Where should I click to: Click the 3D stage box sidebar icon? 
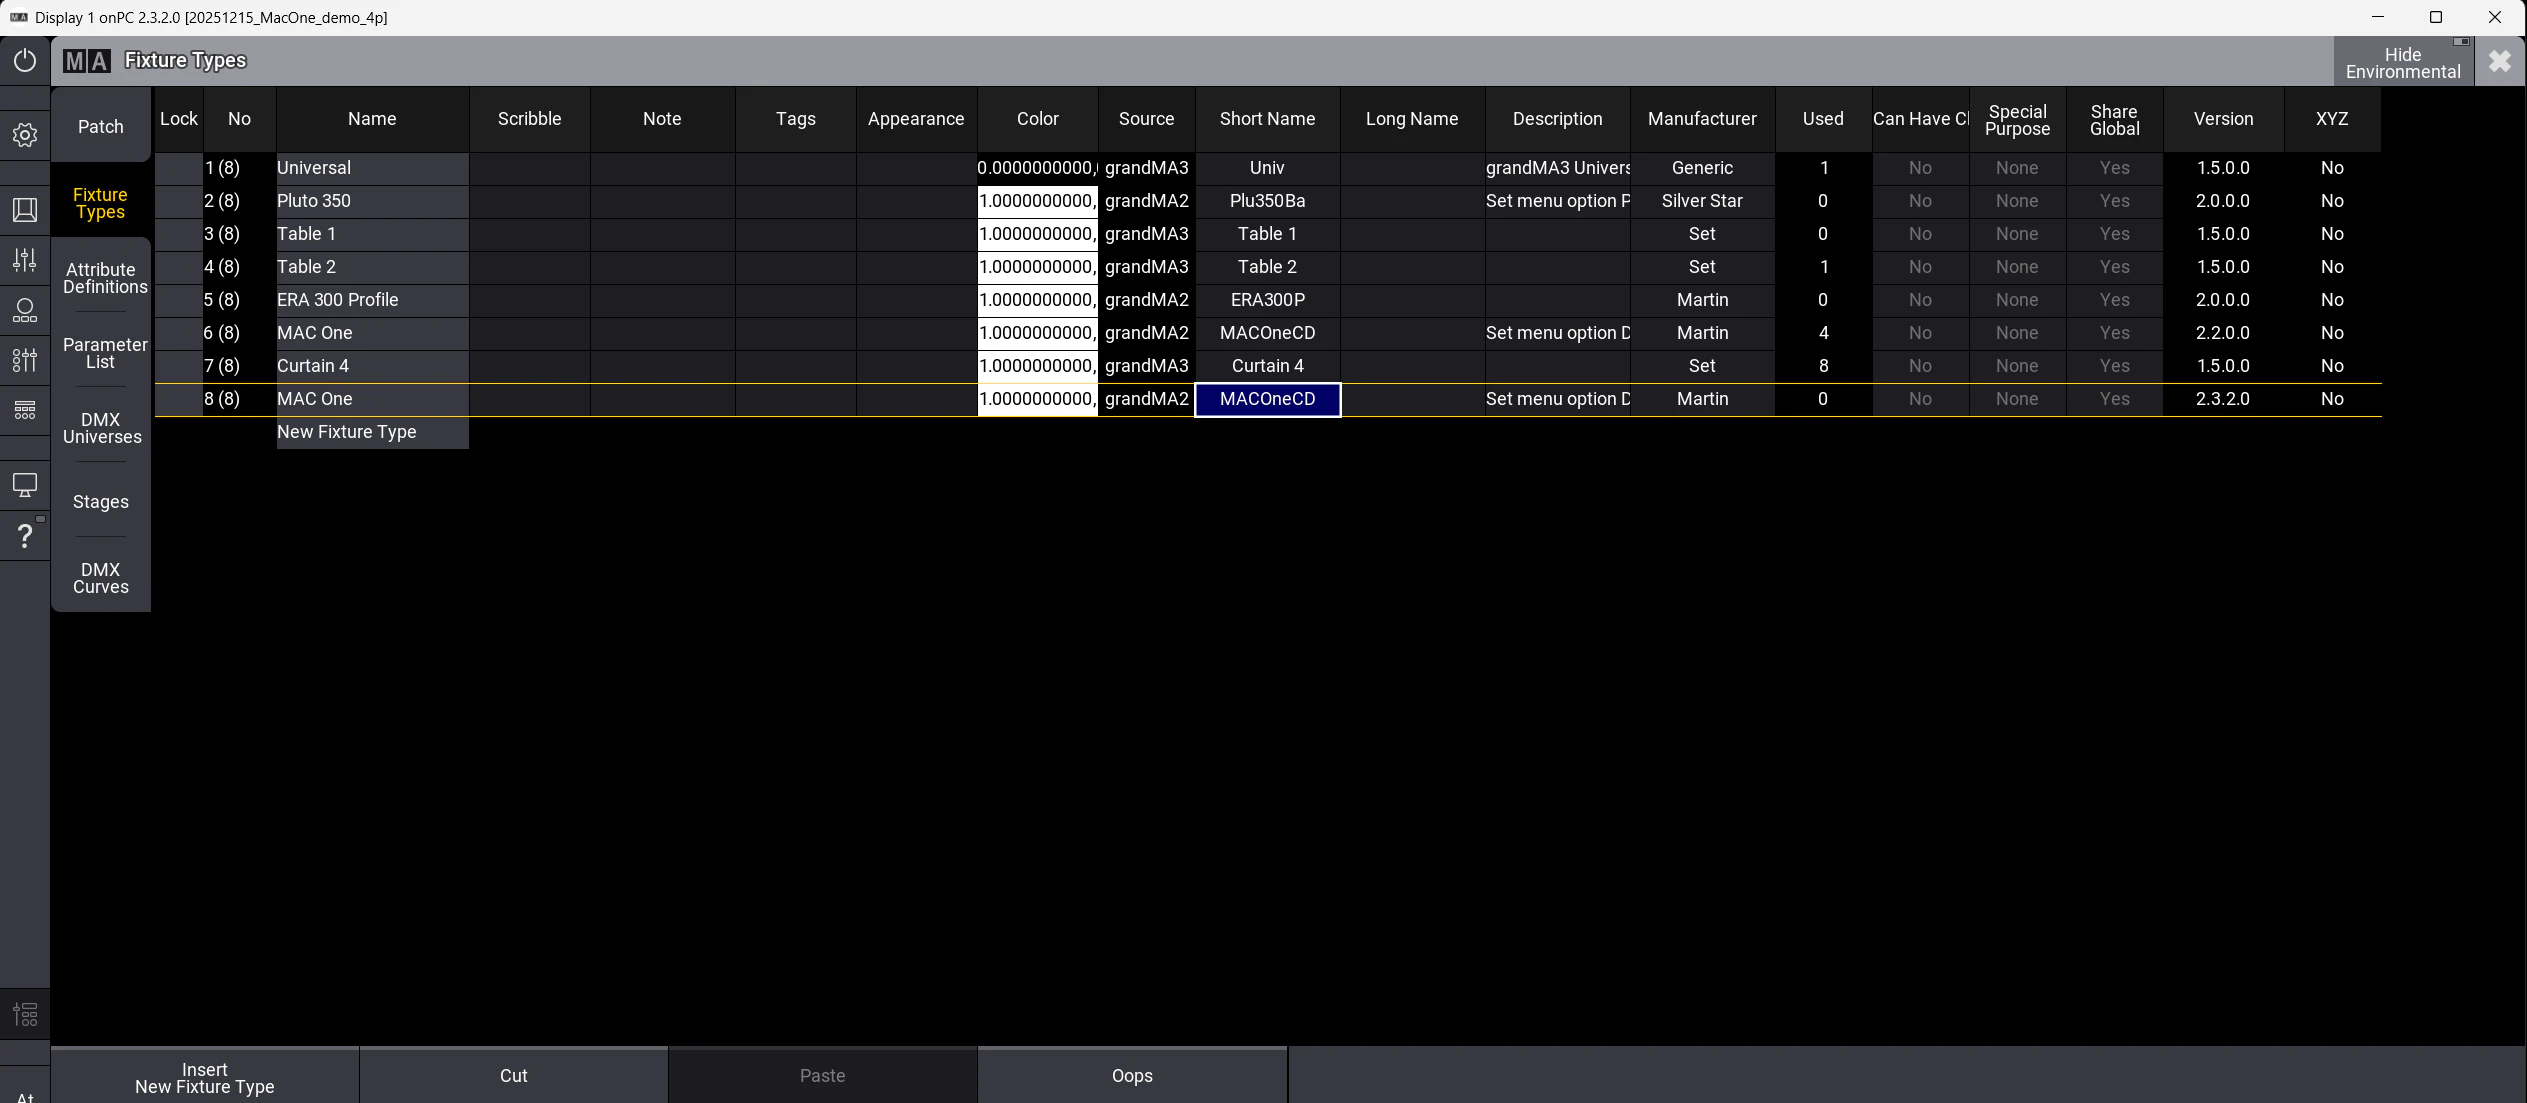(25, 210)
